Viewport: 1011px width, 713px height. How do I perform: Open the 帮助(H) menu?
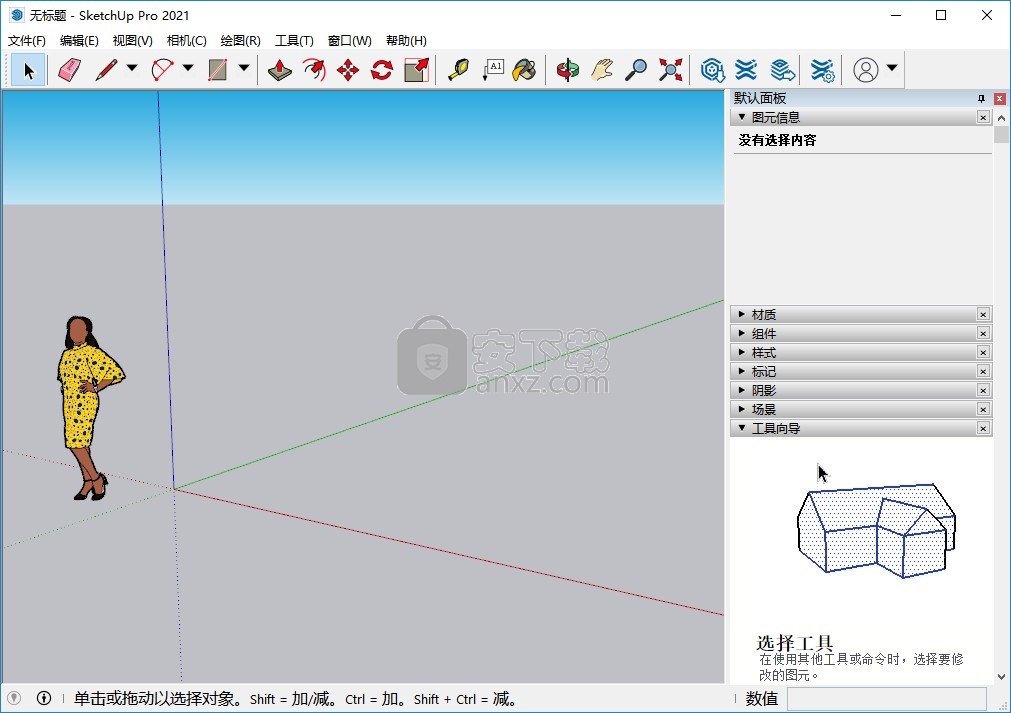[x=406, y=41]
